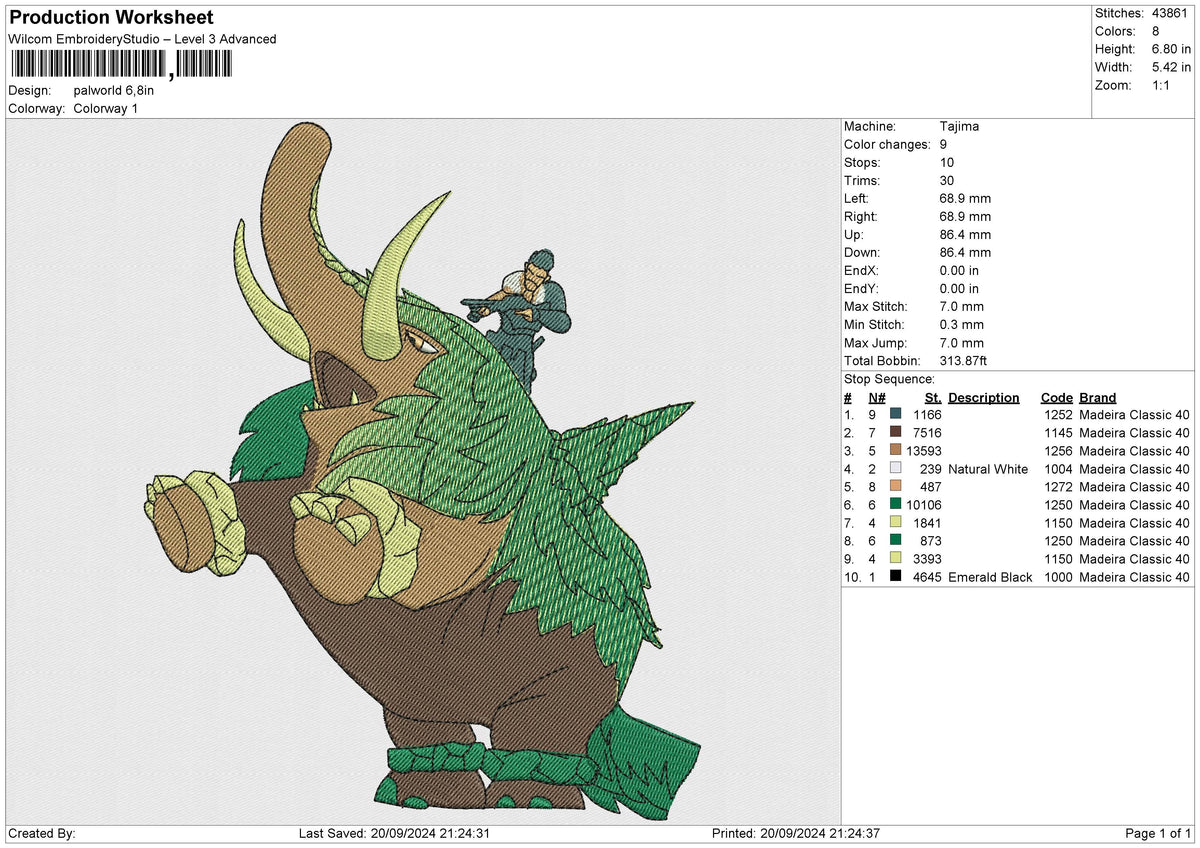The height and width of the screenshot is (848, 1200).
Task: Click stitch count '13593' in row 3
Action: point(924,451)
